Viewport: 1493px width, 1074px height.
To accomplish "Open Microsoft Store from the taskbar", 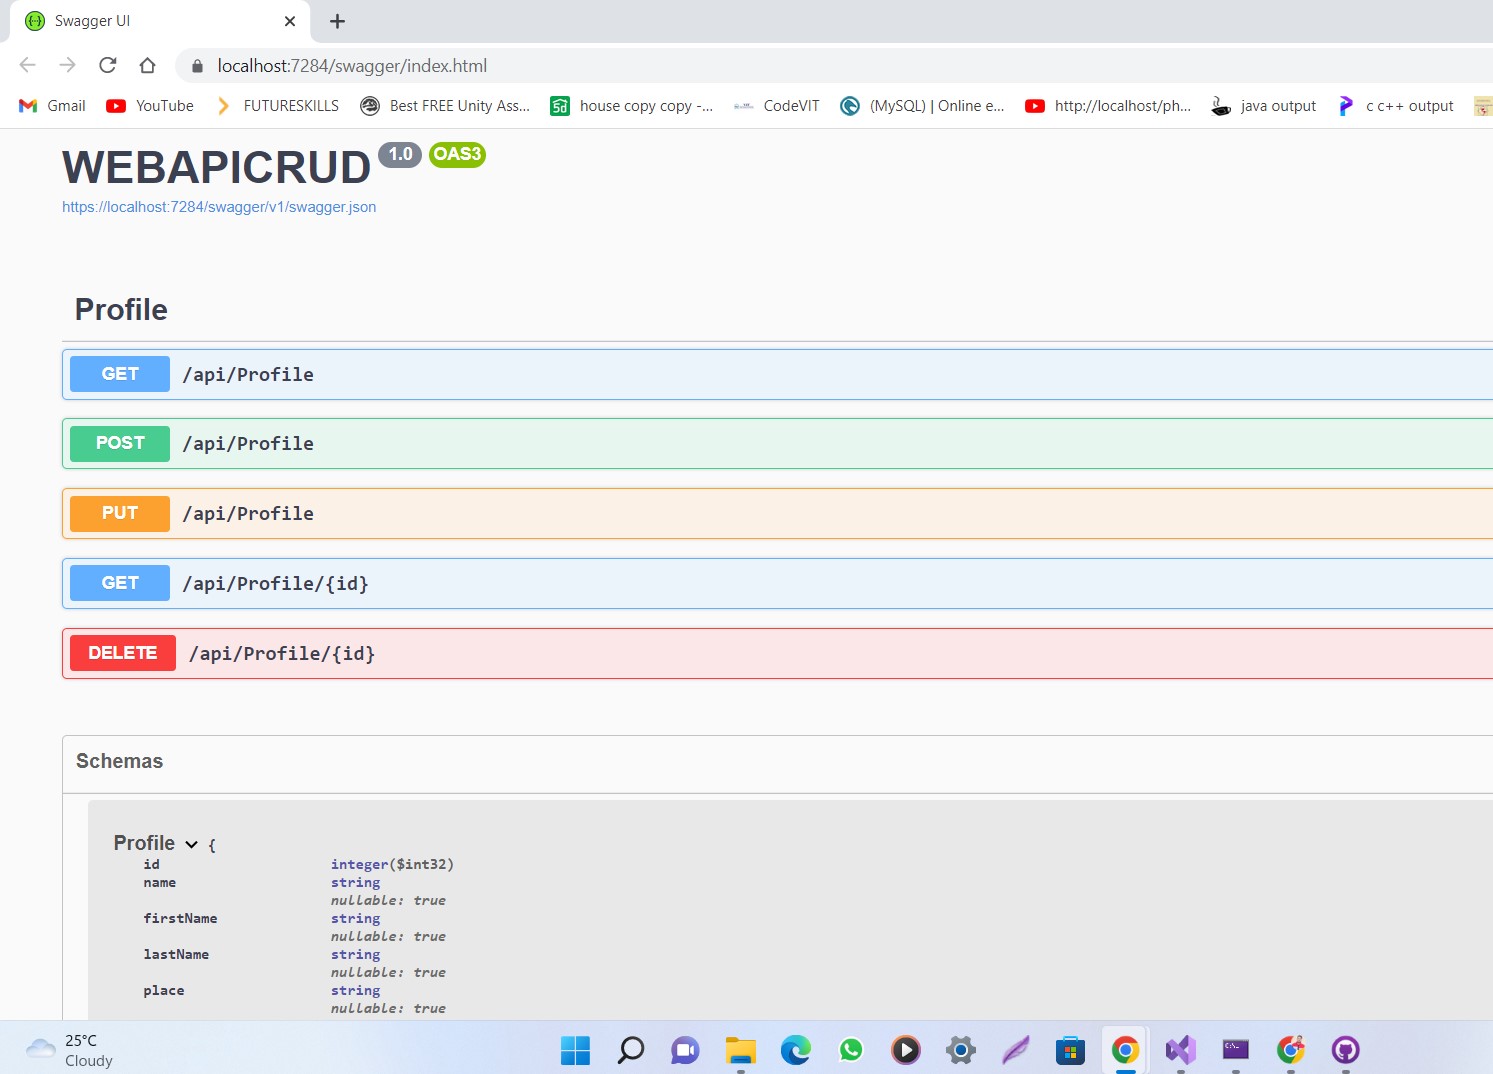I will (1070, 1050).
